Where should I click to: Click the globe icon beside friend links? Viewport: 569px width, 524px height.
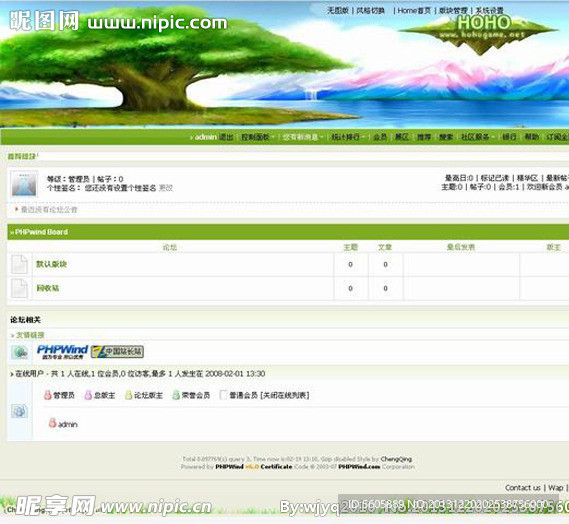tap(20, 352)
